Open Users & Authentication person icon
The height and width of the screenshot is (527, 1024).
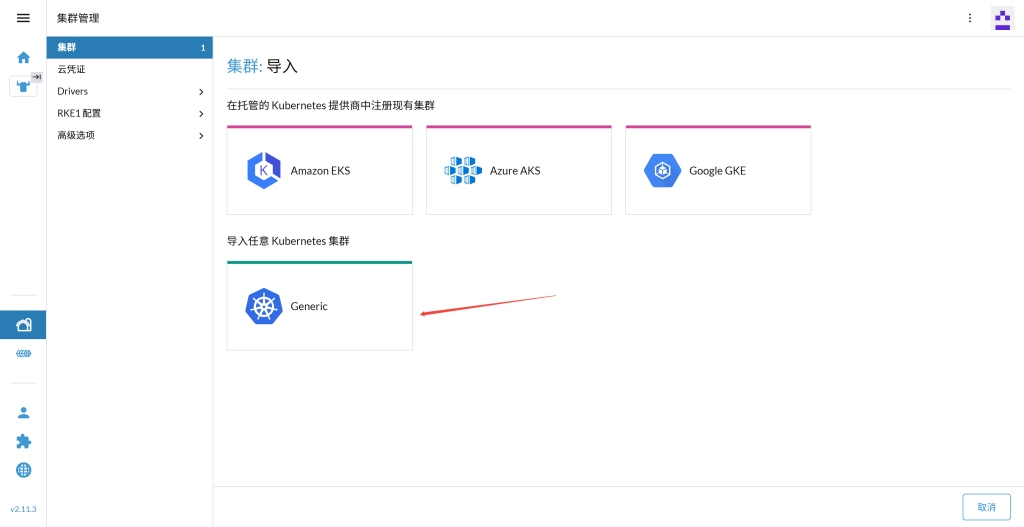tap(23, 412)
